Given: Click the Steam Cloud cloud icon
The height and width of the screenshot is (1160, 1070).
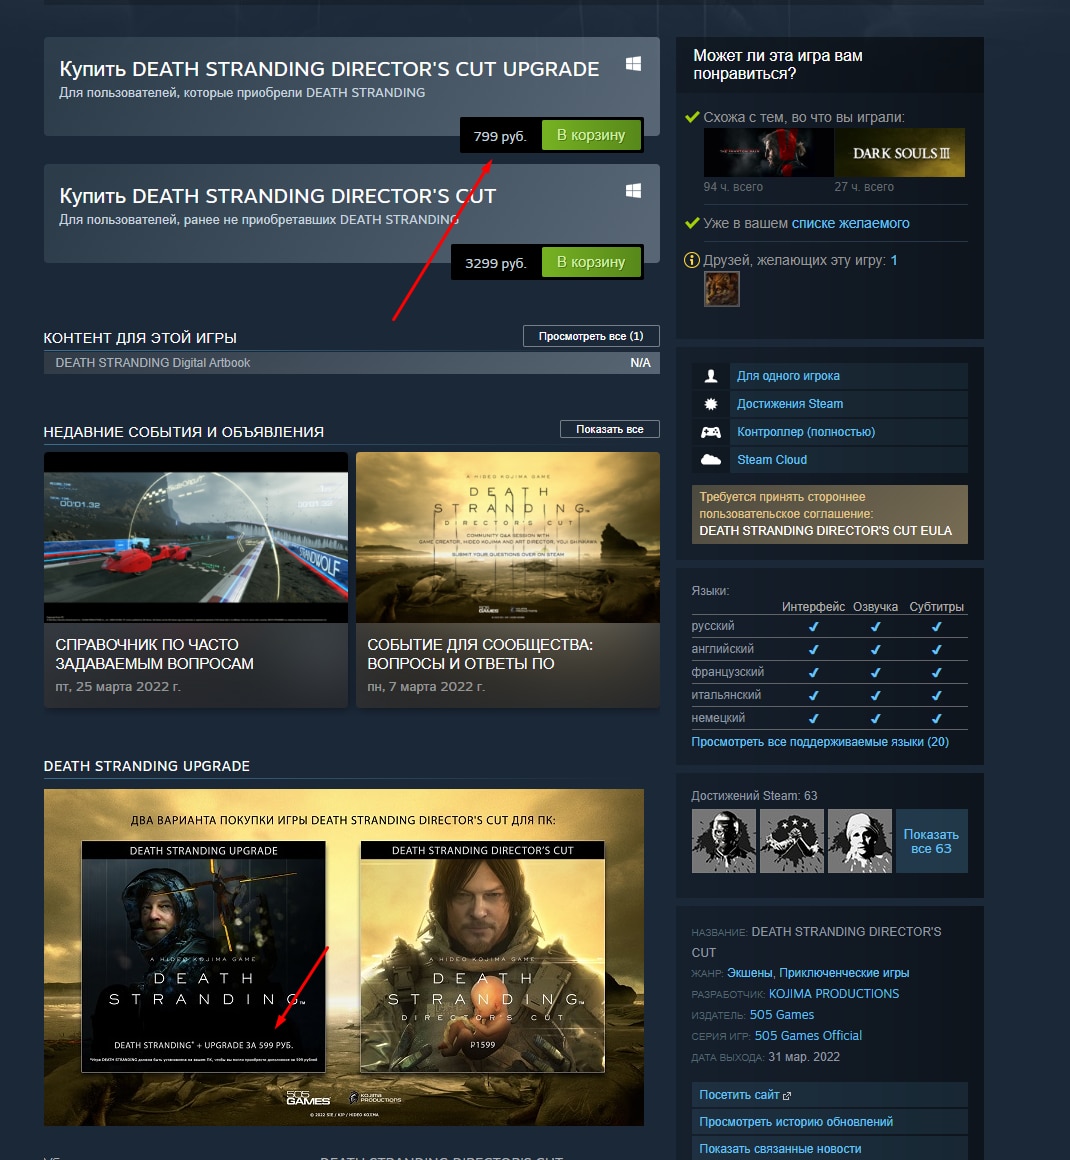Looking at the screenshot, I should (711, 460).
